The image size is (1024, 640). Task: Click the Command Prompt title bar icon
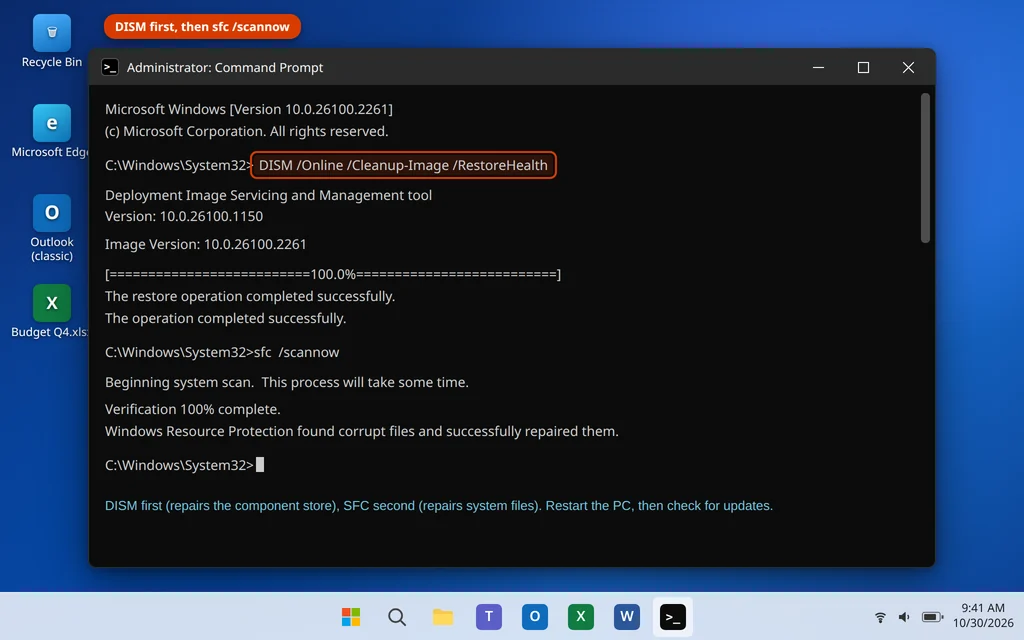tap(110, 67)
